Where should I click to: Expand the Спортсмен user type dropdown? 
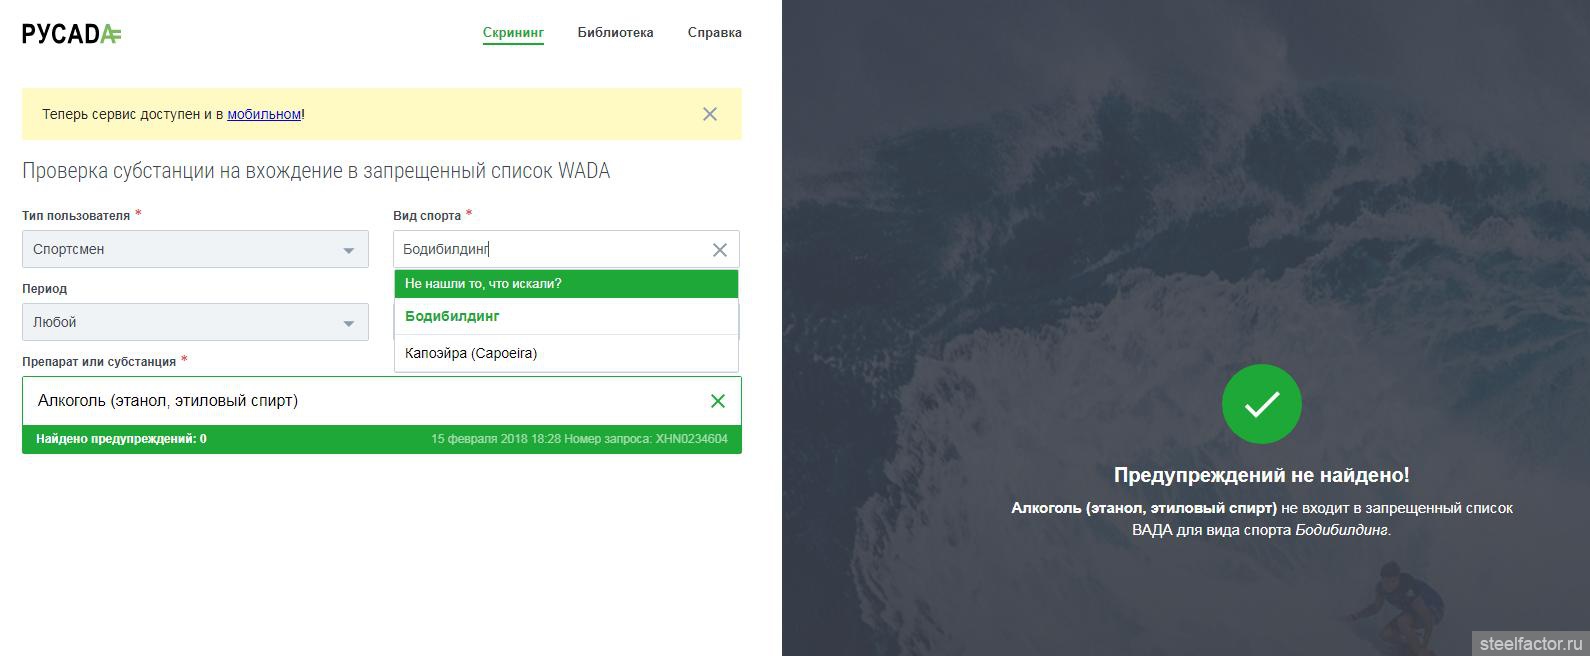point(195,249)
